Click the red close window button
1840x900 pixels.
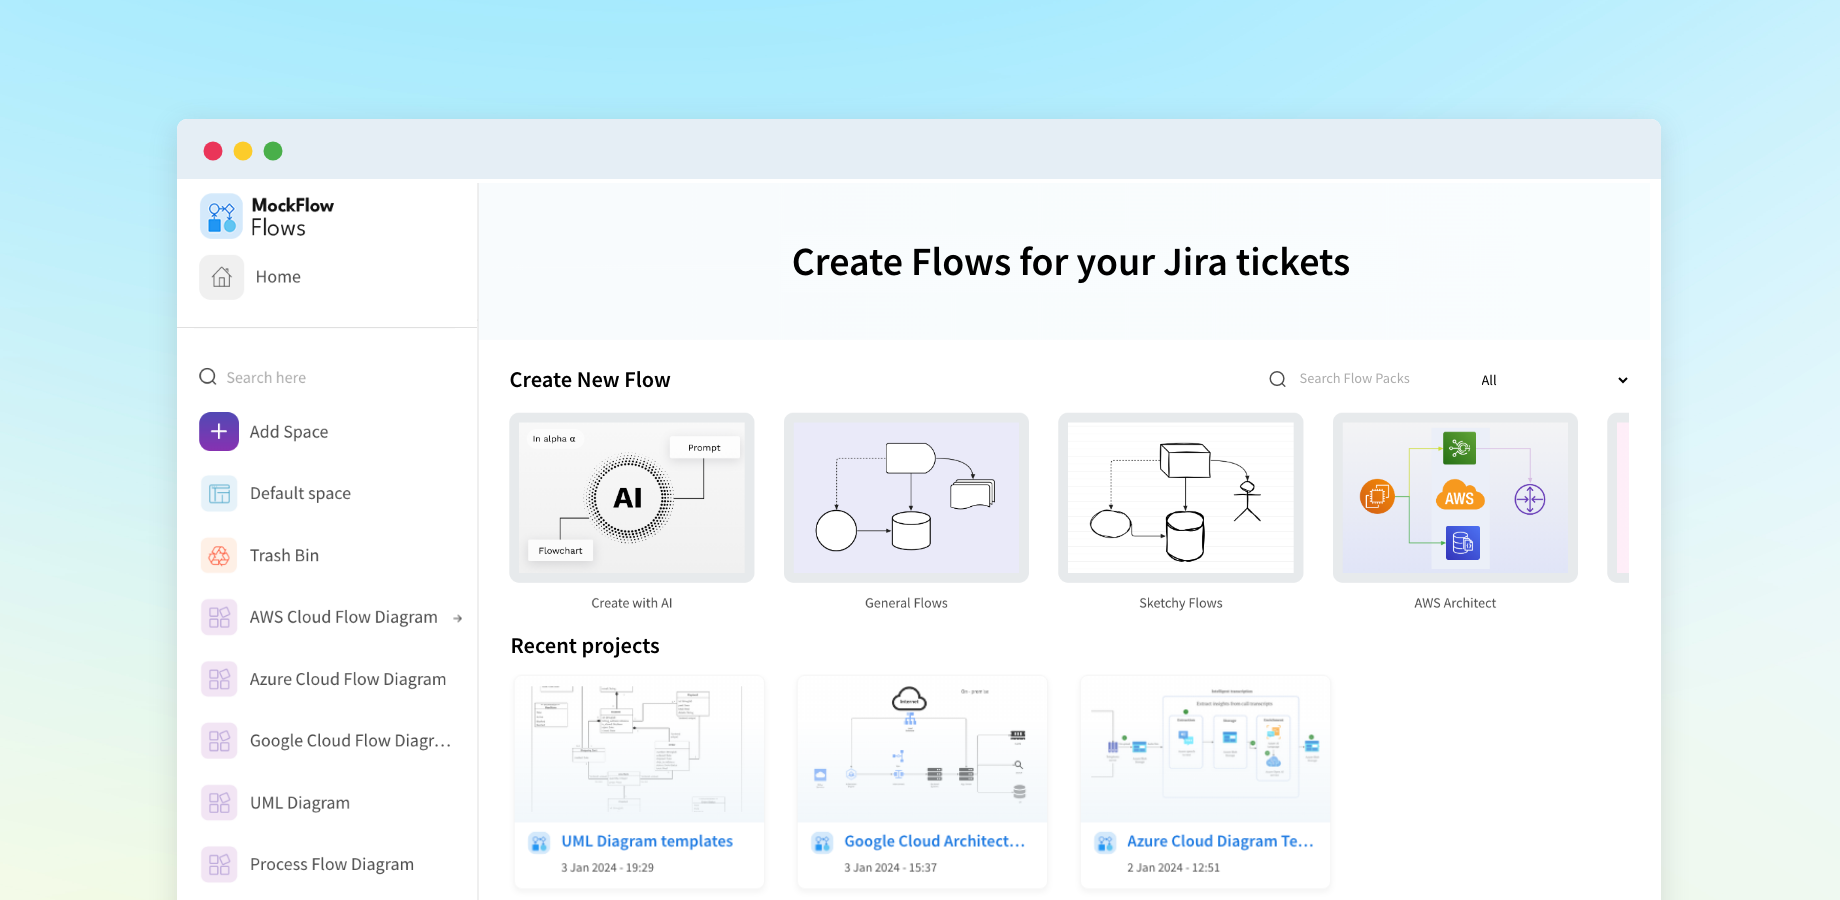click(213, 151)
